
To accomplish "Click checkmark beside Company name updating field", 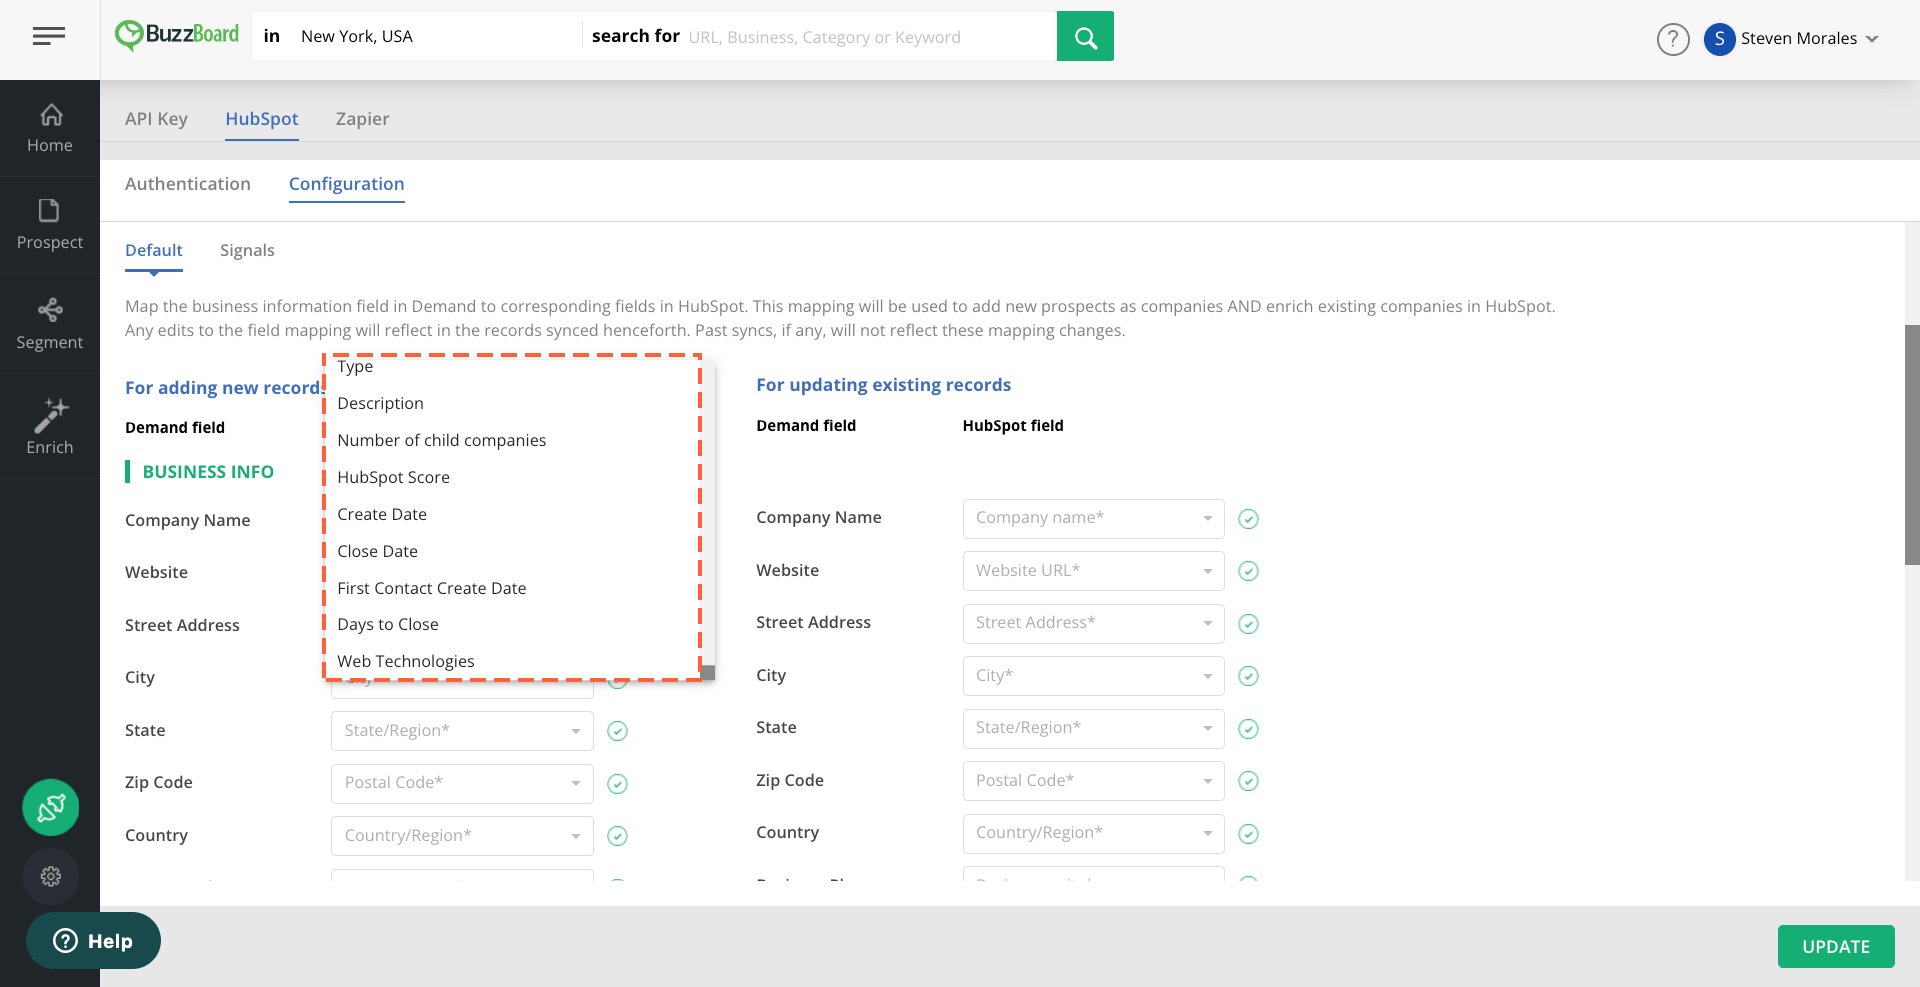I will 1248,519.
